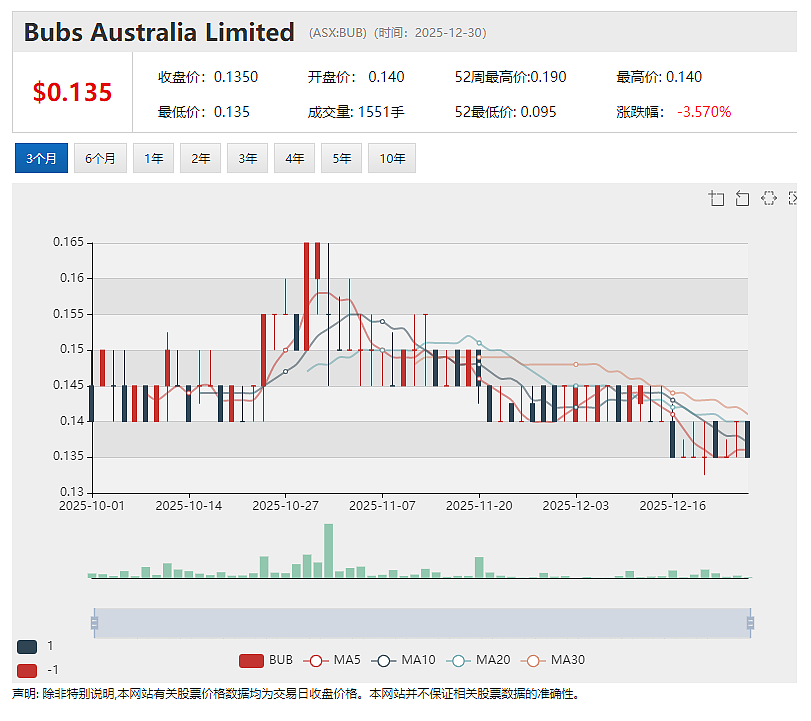
Task: Click the 0.165 y-axis label
Action: [x=68, y=242]
